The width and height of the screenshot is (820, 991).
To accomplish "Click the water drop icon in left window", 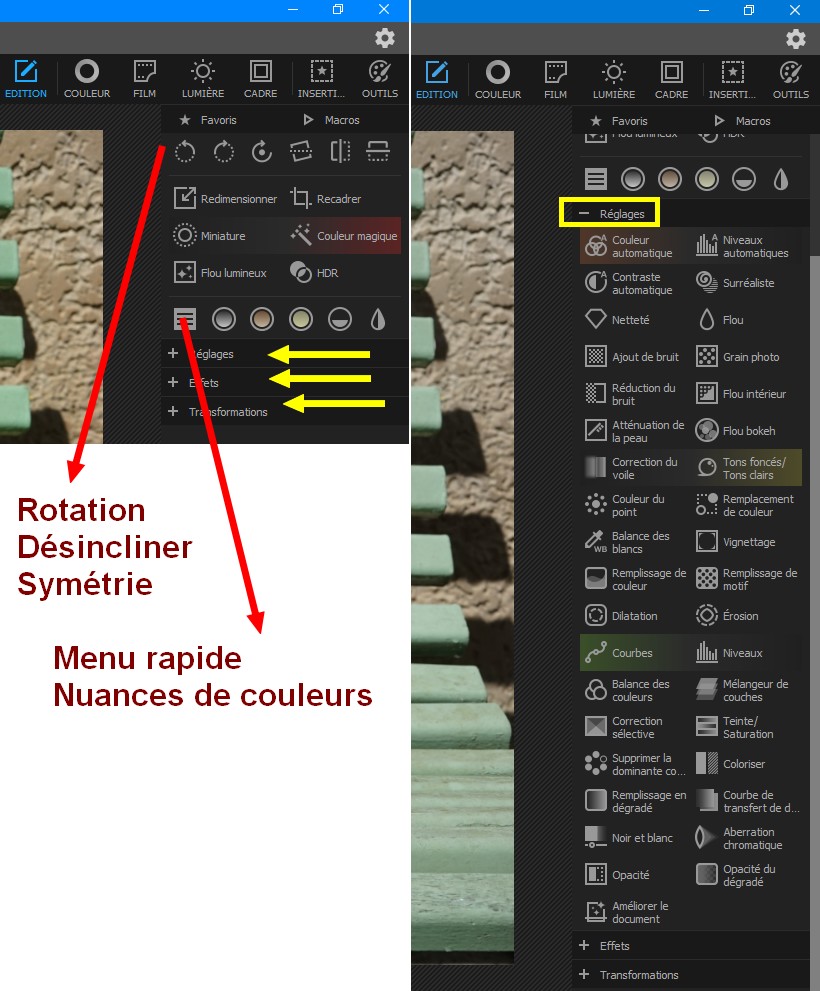I will coord(378,320).
